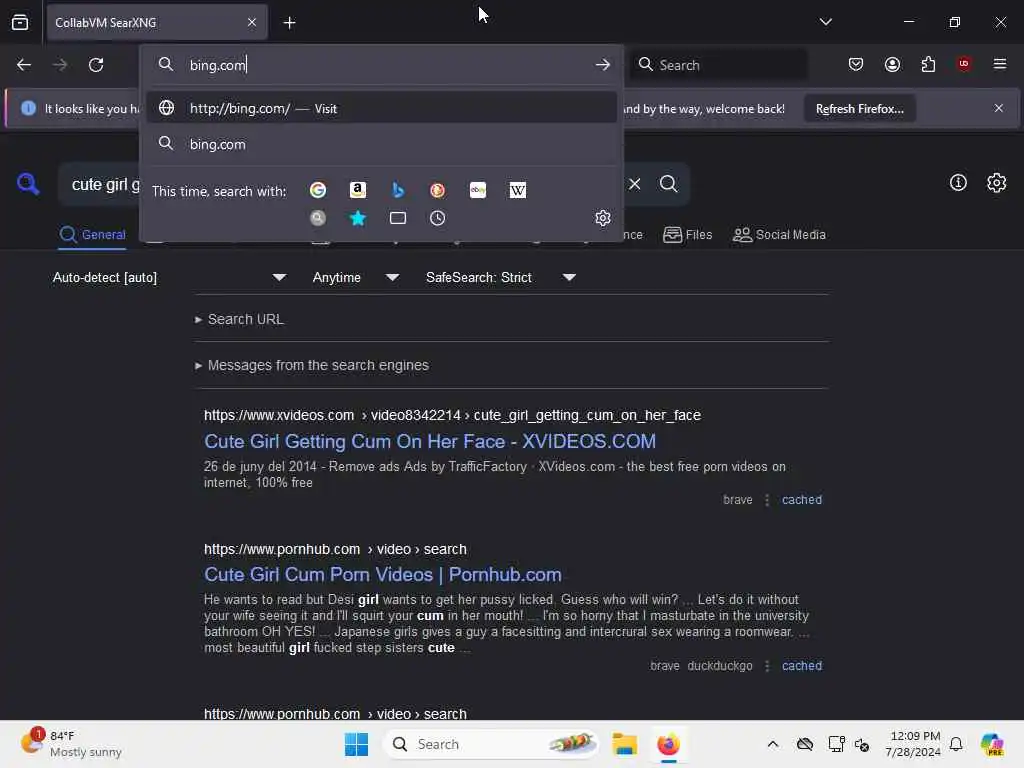The height and width of the screenshot is (768, 1024).
Task: Open SearXNG about info icon
Action: pos(958,183)
